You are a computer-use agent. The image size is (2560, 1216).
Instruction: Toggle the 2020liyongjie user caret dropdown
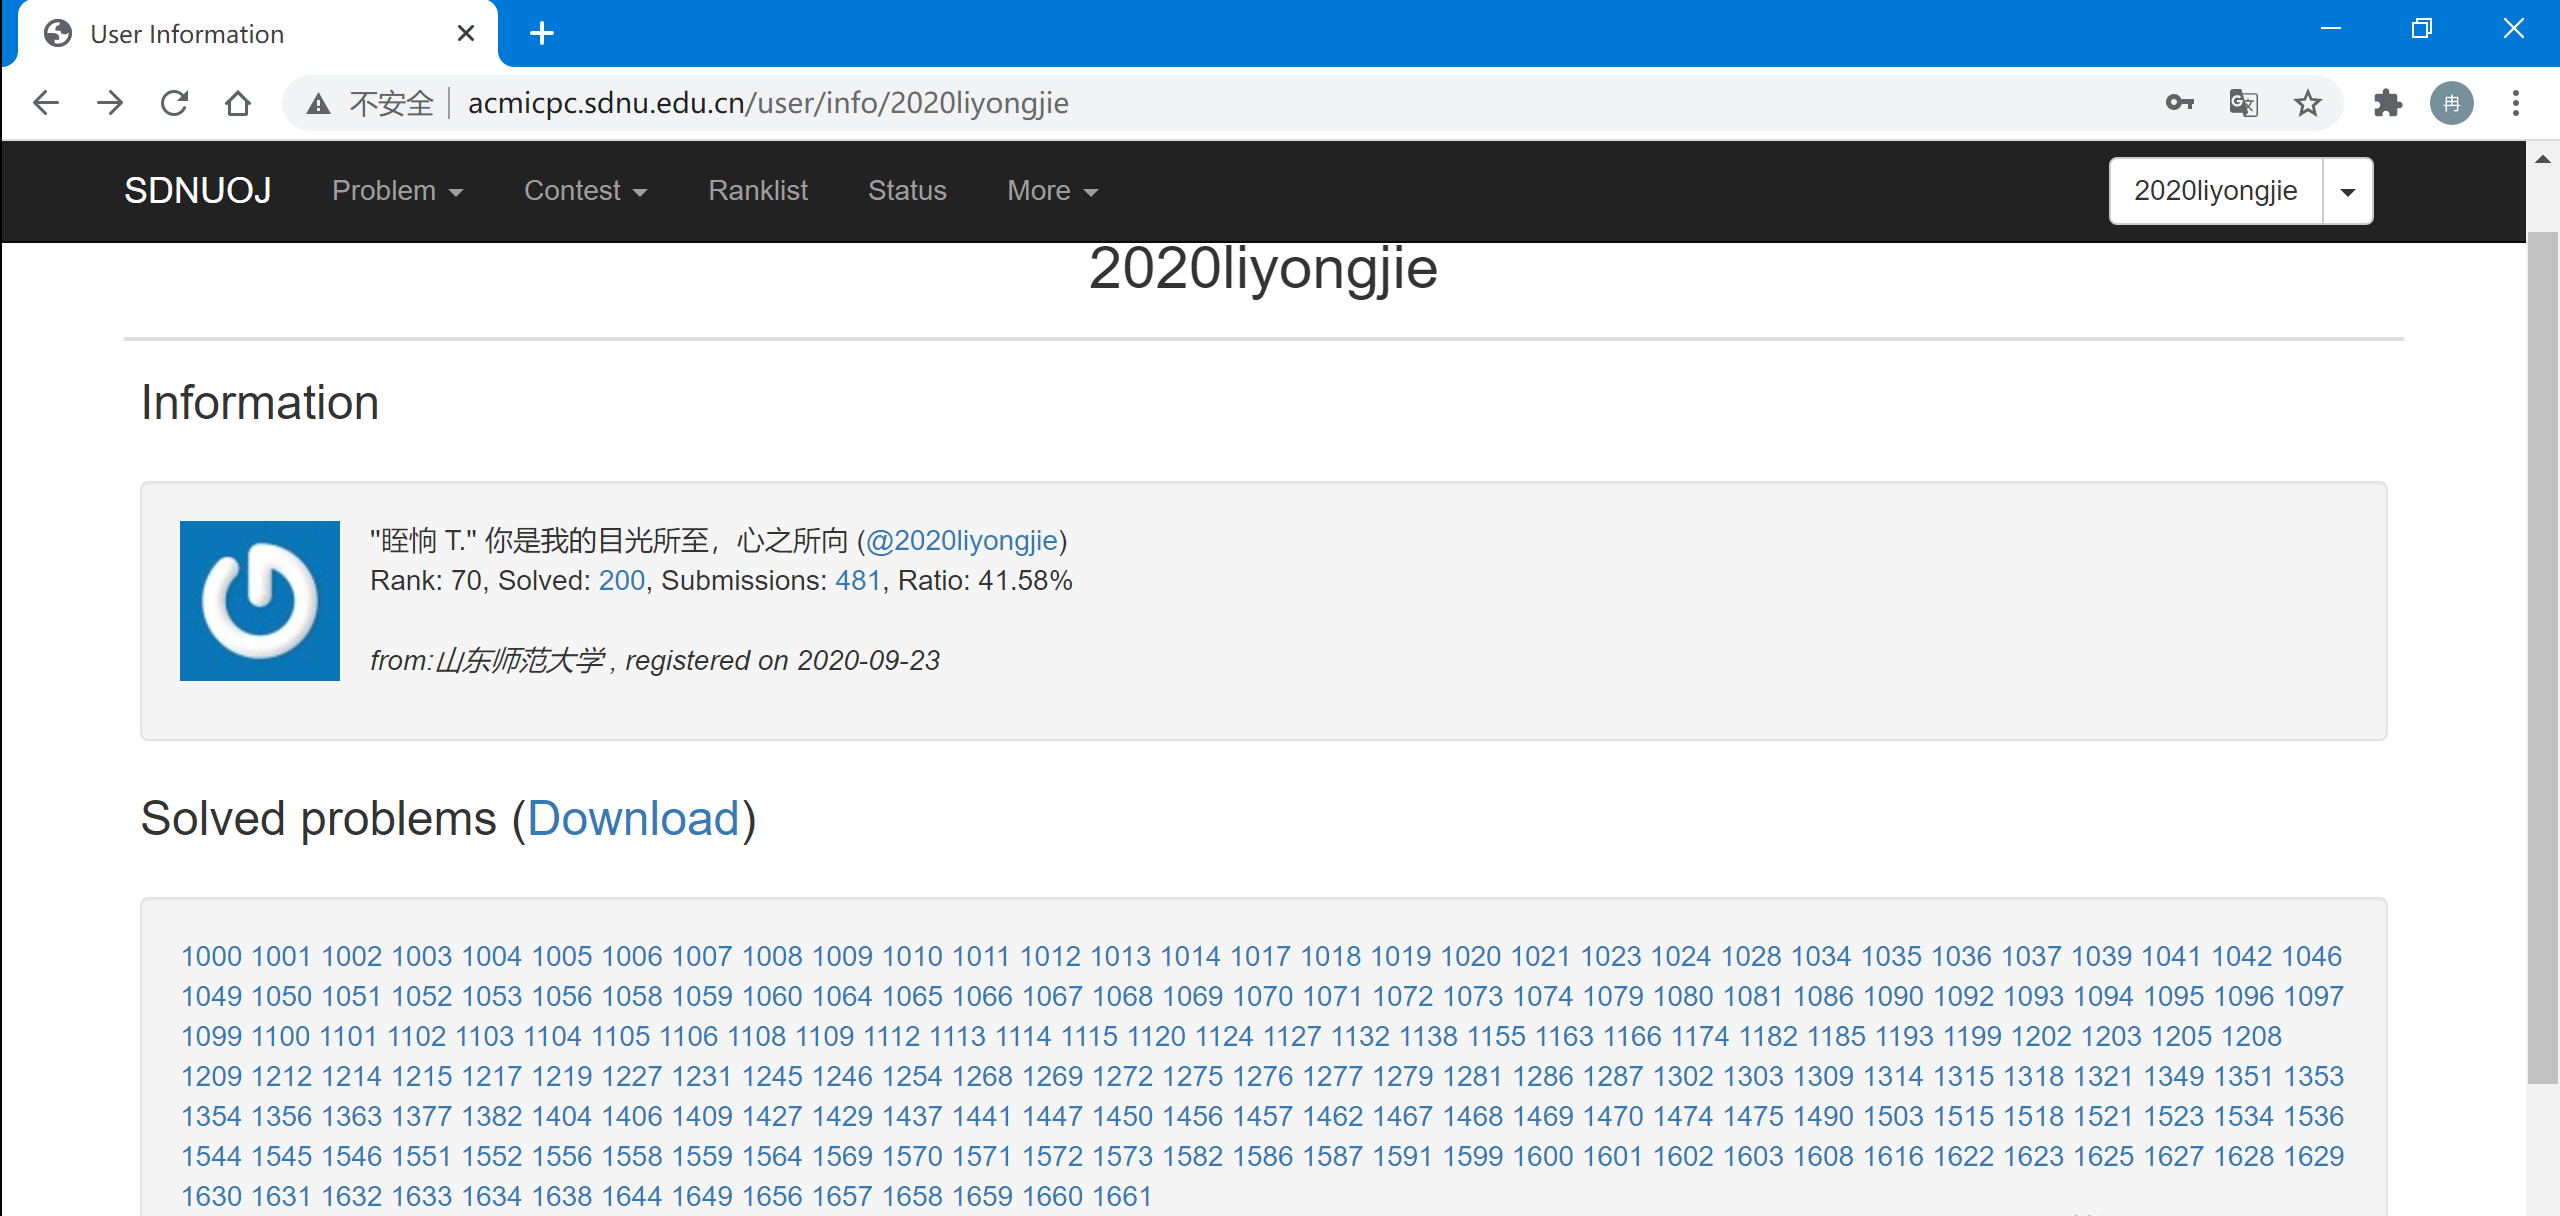(x=2347, y=191)
